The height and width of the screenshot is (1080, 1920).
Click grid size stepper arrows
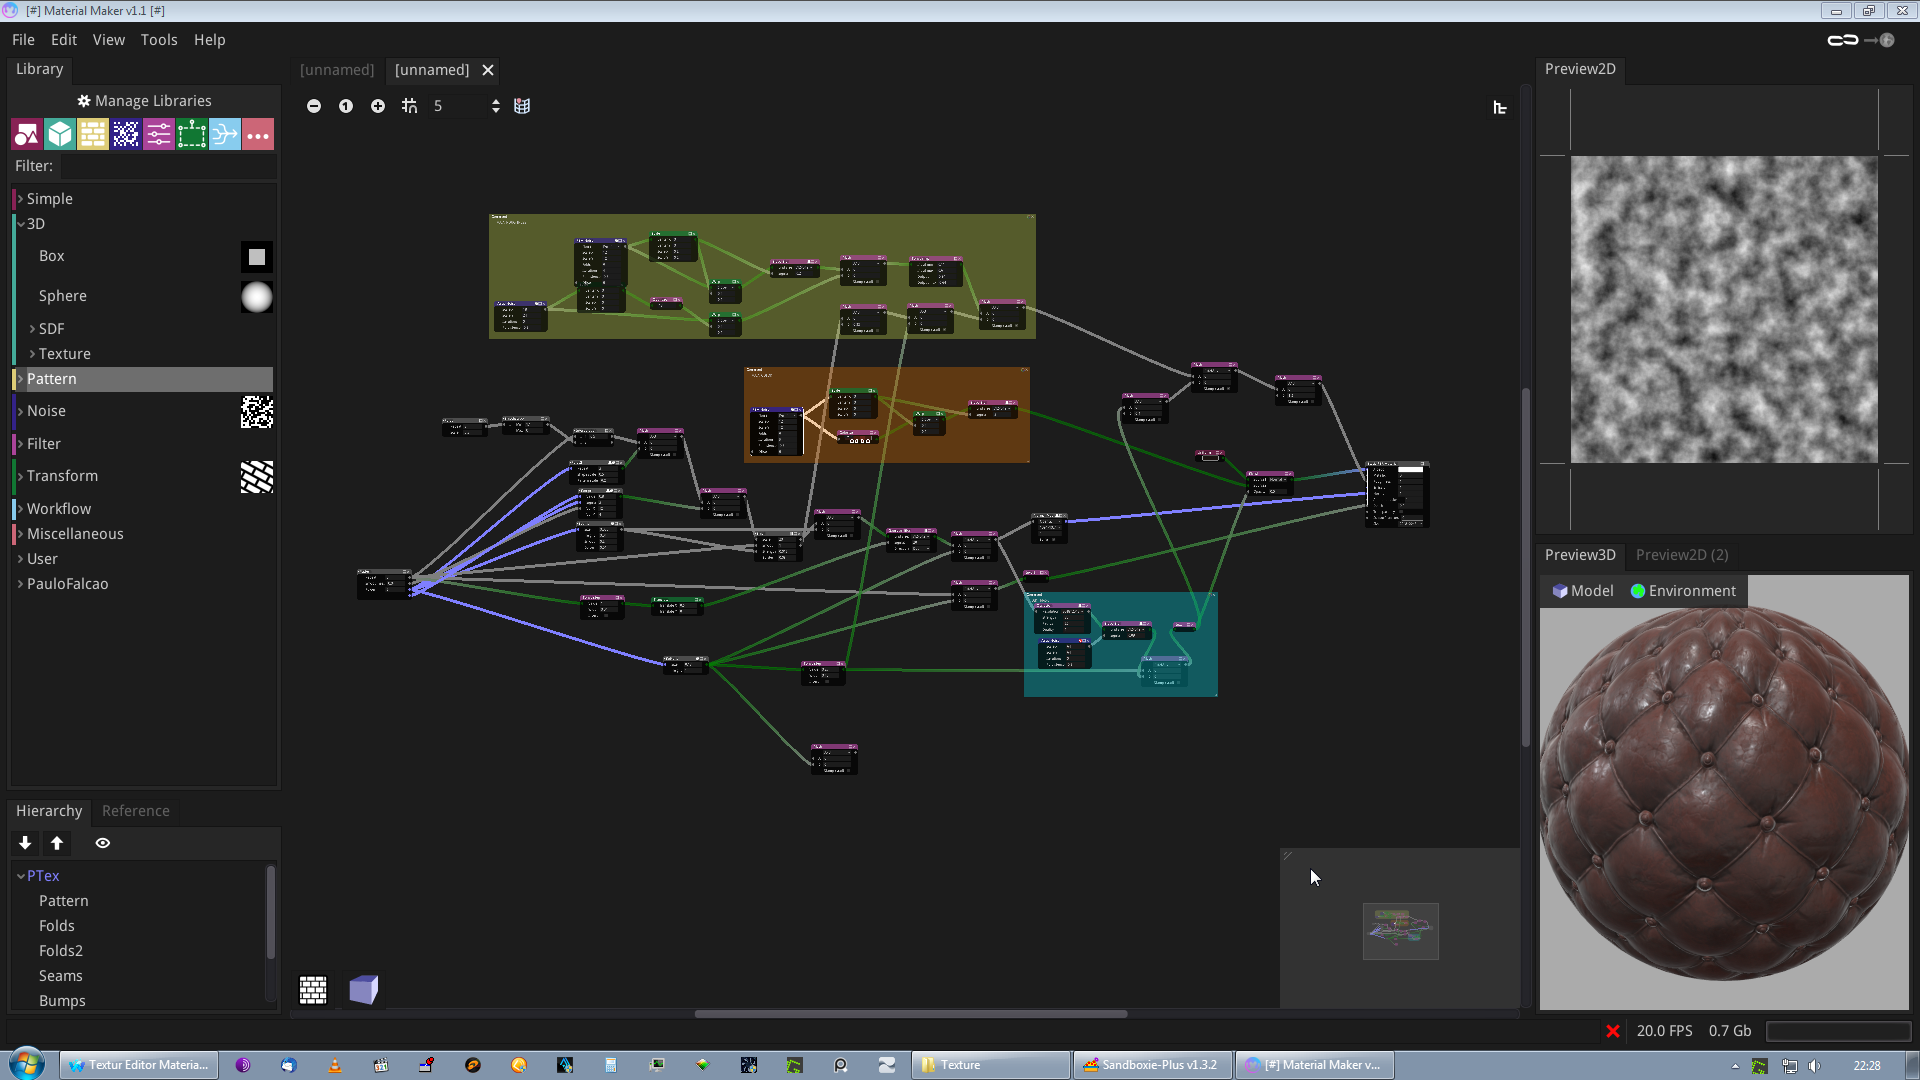pos(496,106)
